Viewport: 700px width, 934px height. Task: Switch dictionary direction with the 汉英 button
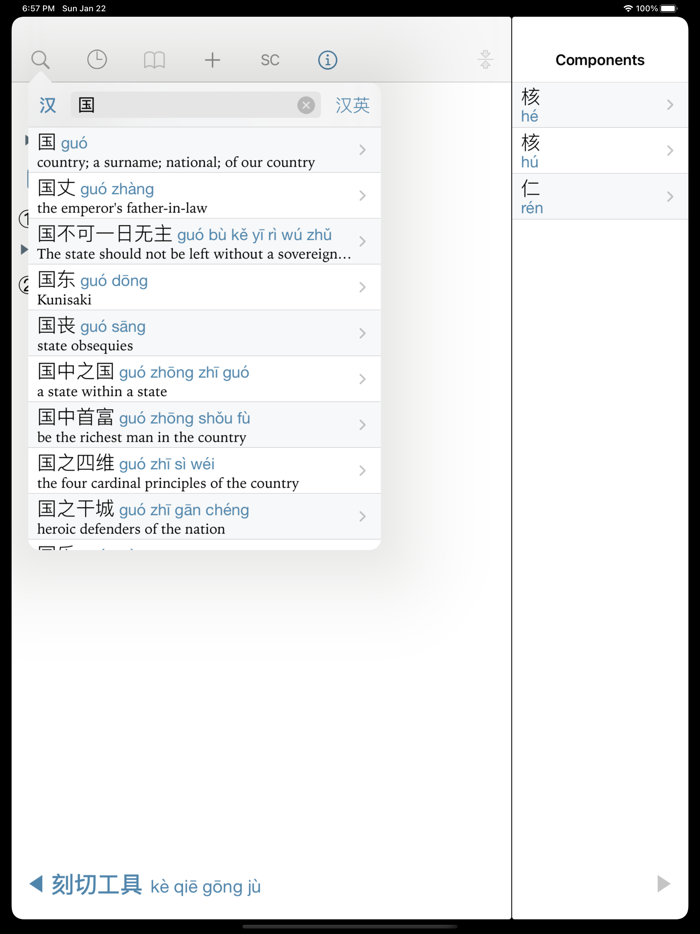coord(352,105)
